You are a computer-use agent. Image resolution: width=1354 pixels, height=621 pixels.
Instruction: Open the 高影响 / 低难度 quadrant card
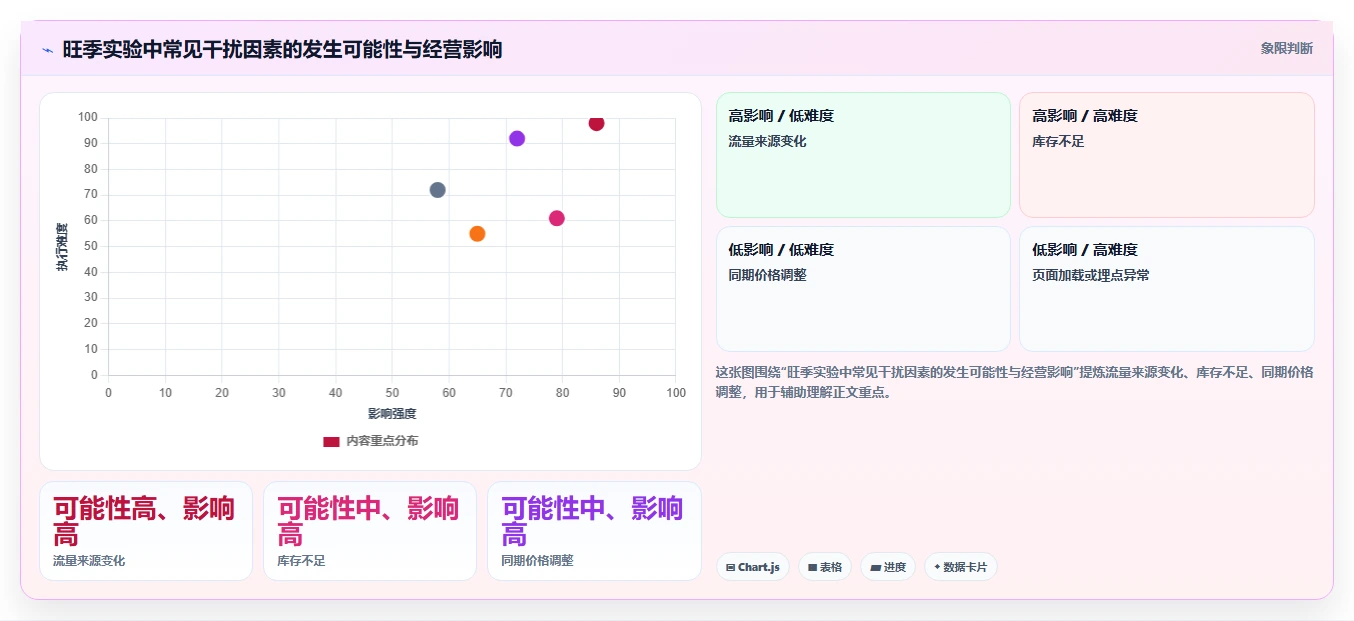(864, 155)
